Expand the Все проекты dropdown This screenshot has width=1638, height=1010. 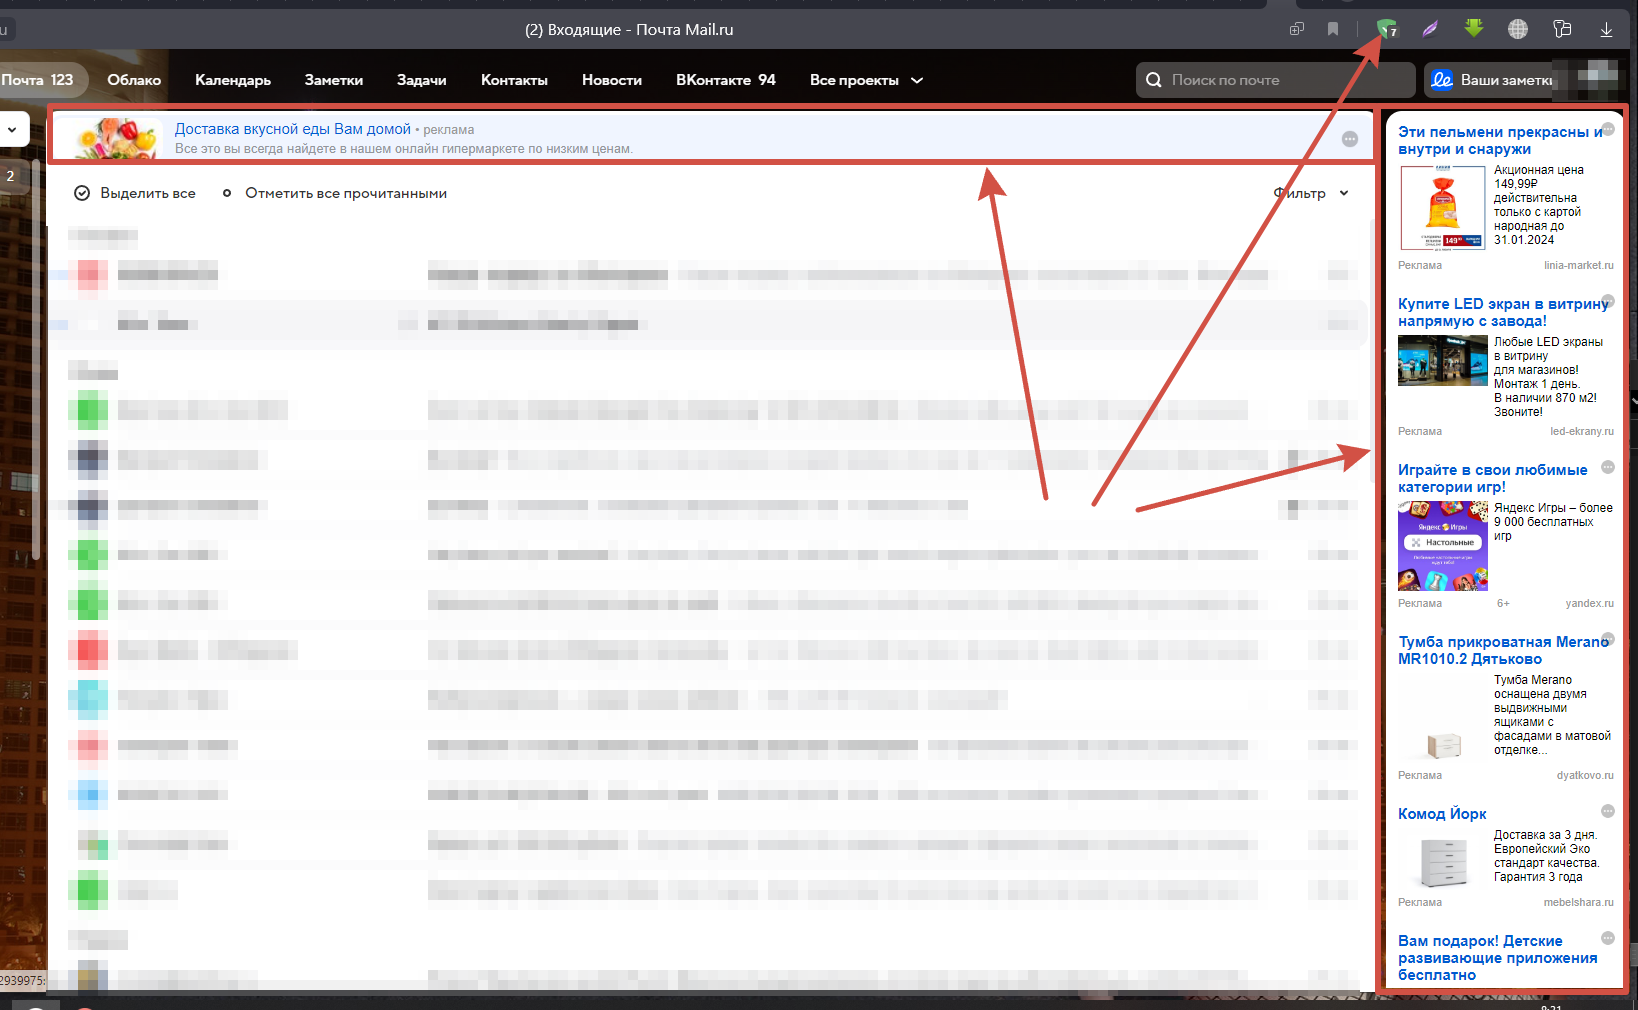(866, 80)
